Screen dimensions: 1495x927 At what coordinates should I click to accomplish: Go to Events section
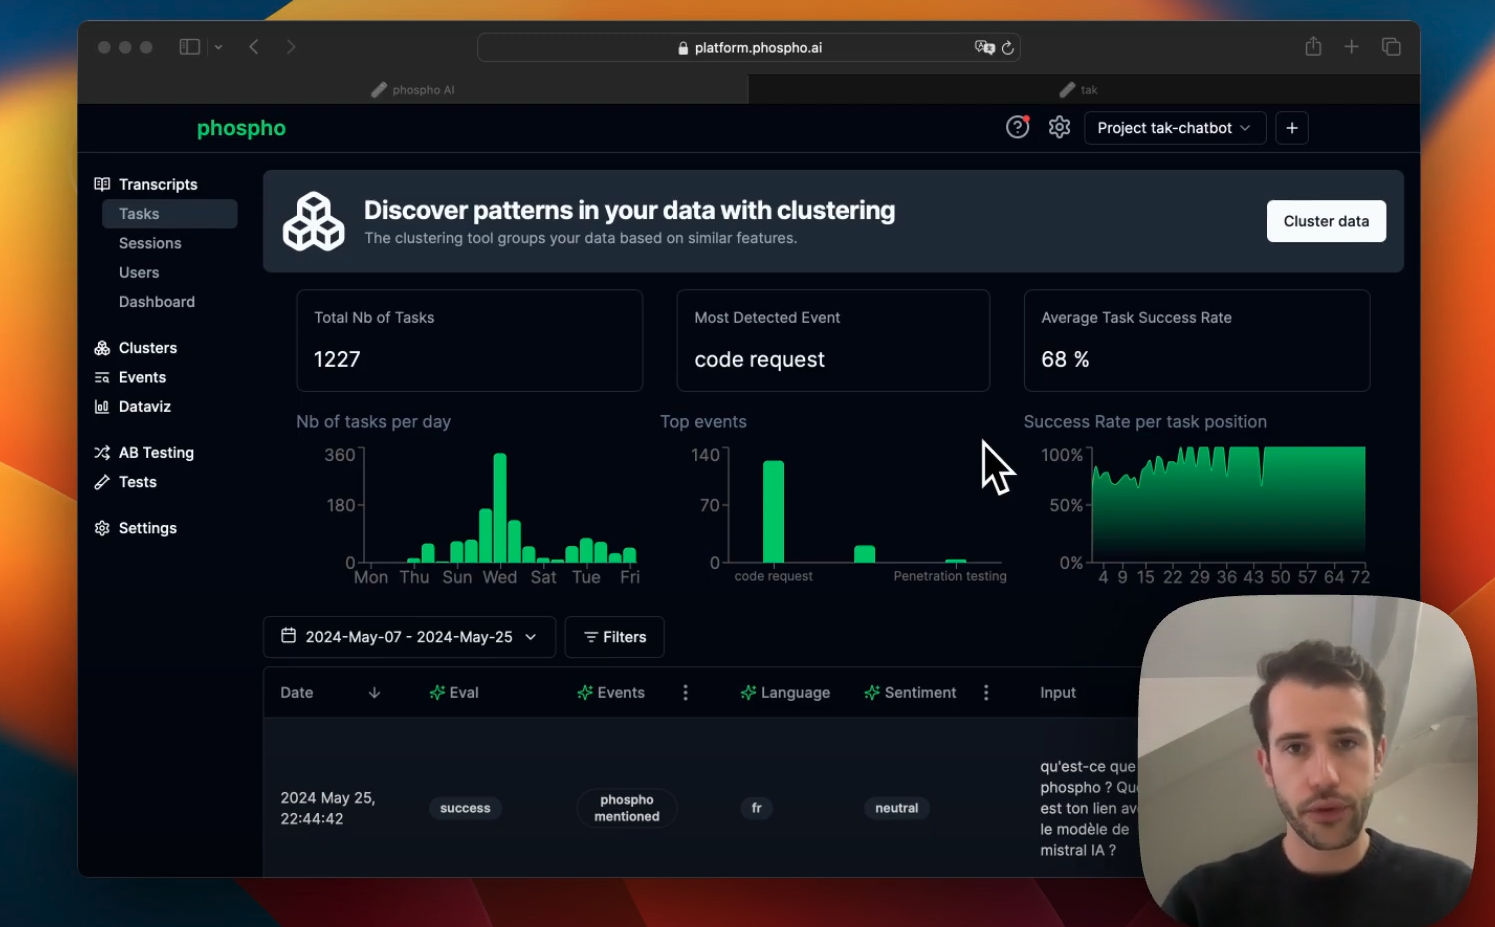142,377
